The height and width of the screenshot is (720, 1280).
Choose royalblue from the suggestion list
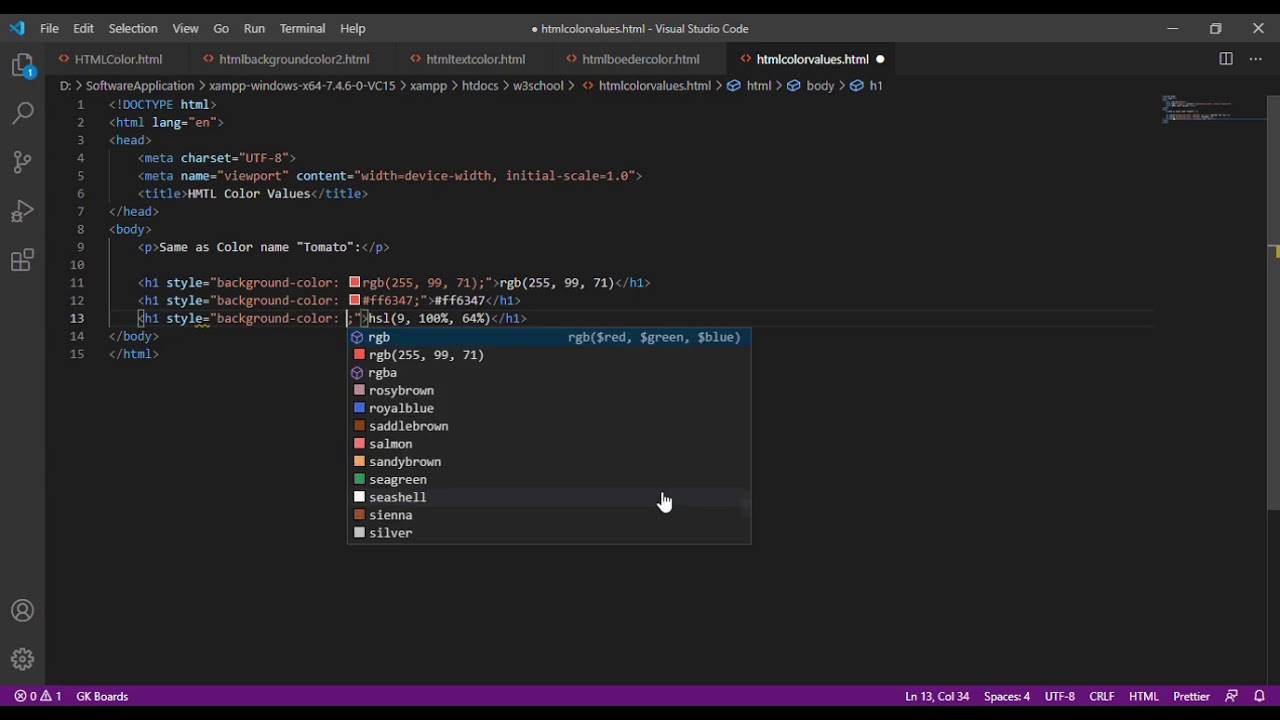[x=549, y=408]
